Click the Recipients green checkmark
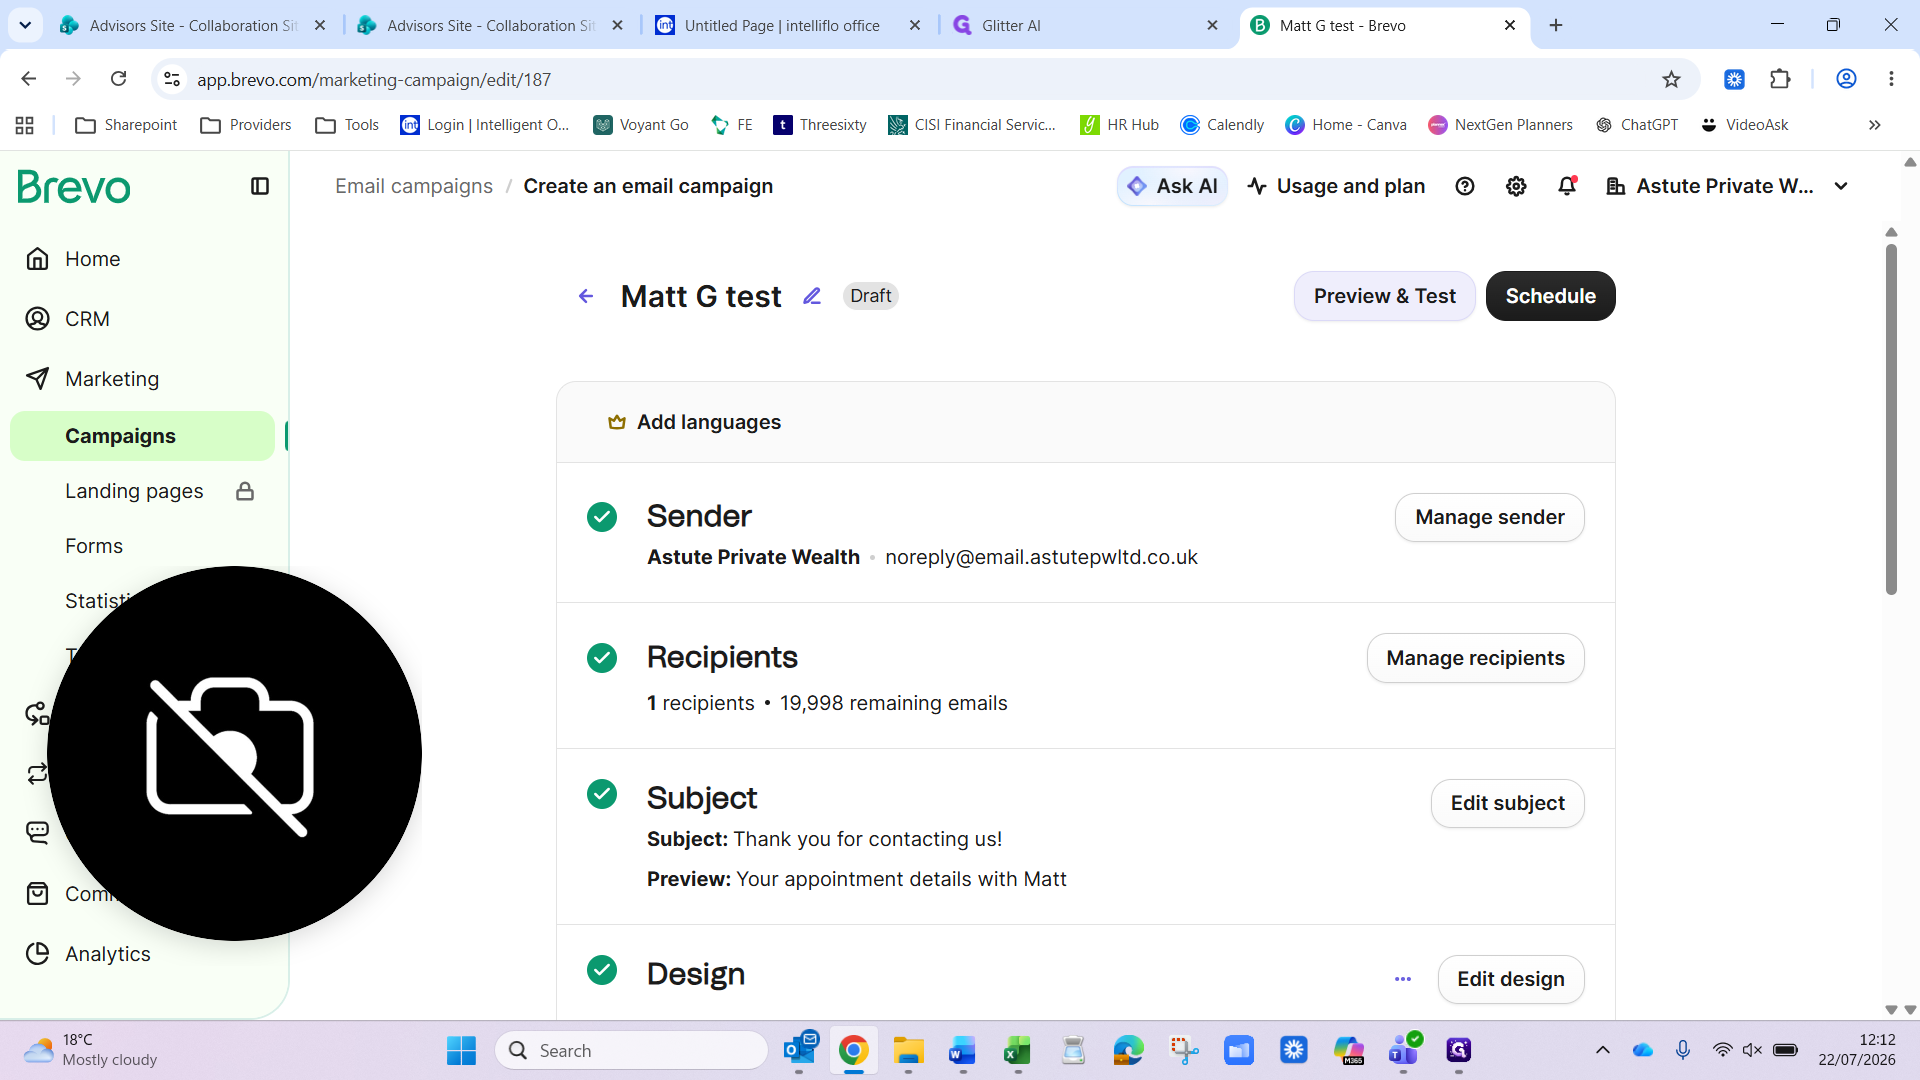This screenshot has width=1920, height=1080. (602, 658)
